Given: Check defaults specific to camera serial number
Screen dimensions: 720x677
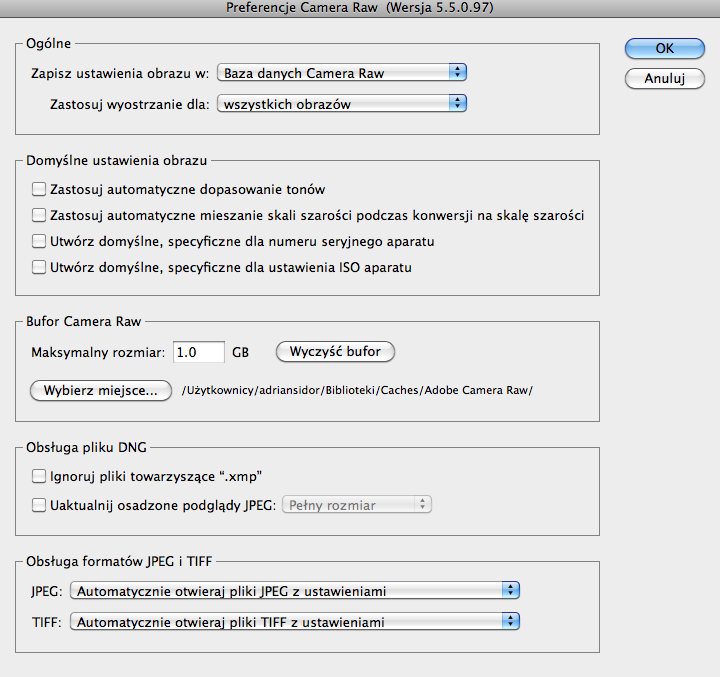Looking at the screenshot, I should (x=39, y=241).
